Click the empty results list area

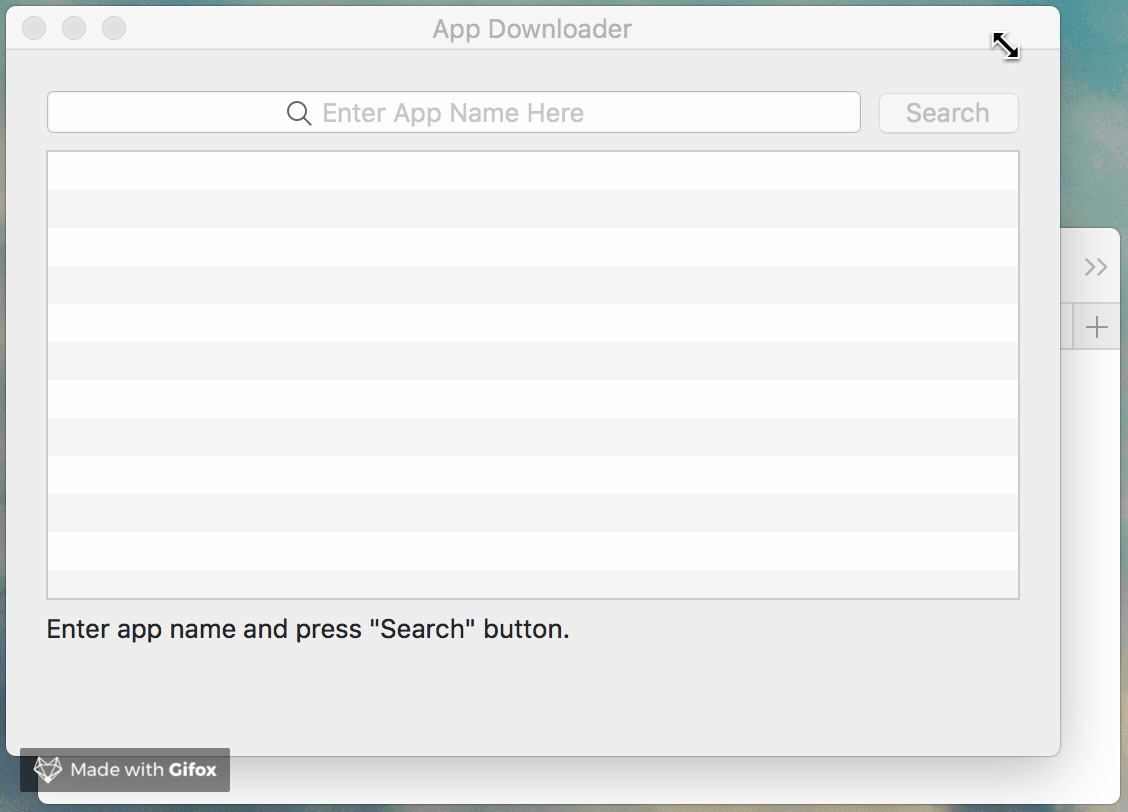533,375
